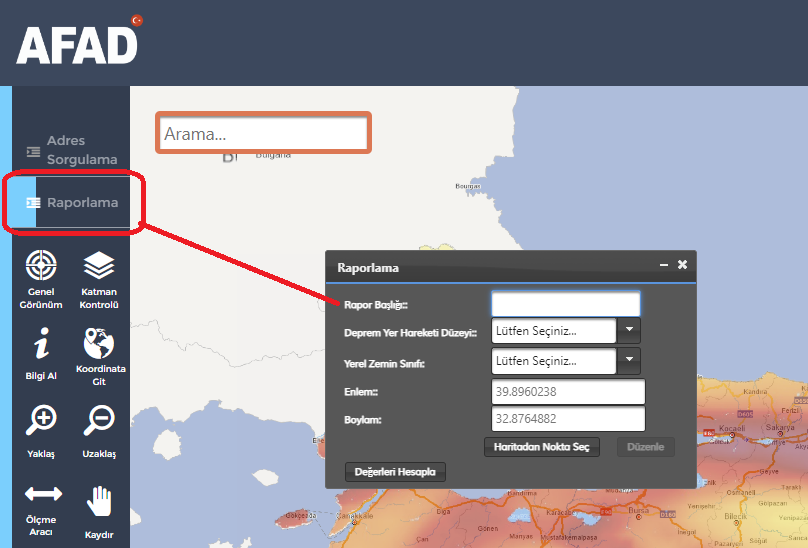Click the Haritadan Nokta Seç button
The height and width of the screenshot is (548, 808).
[x=542, y=447]
